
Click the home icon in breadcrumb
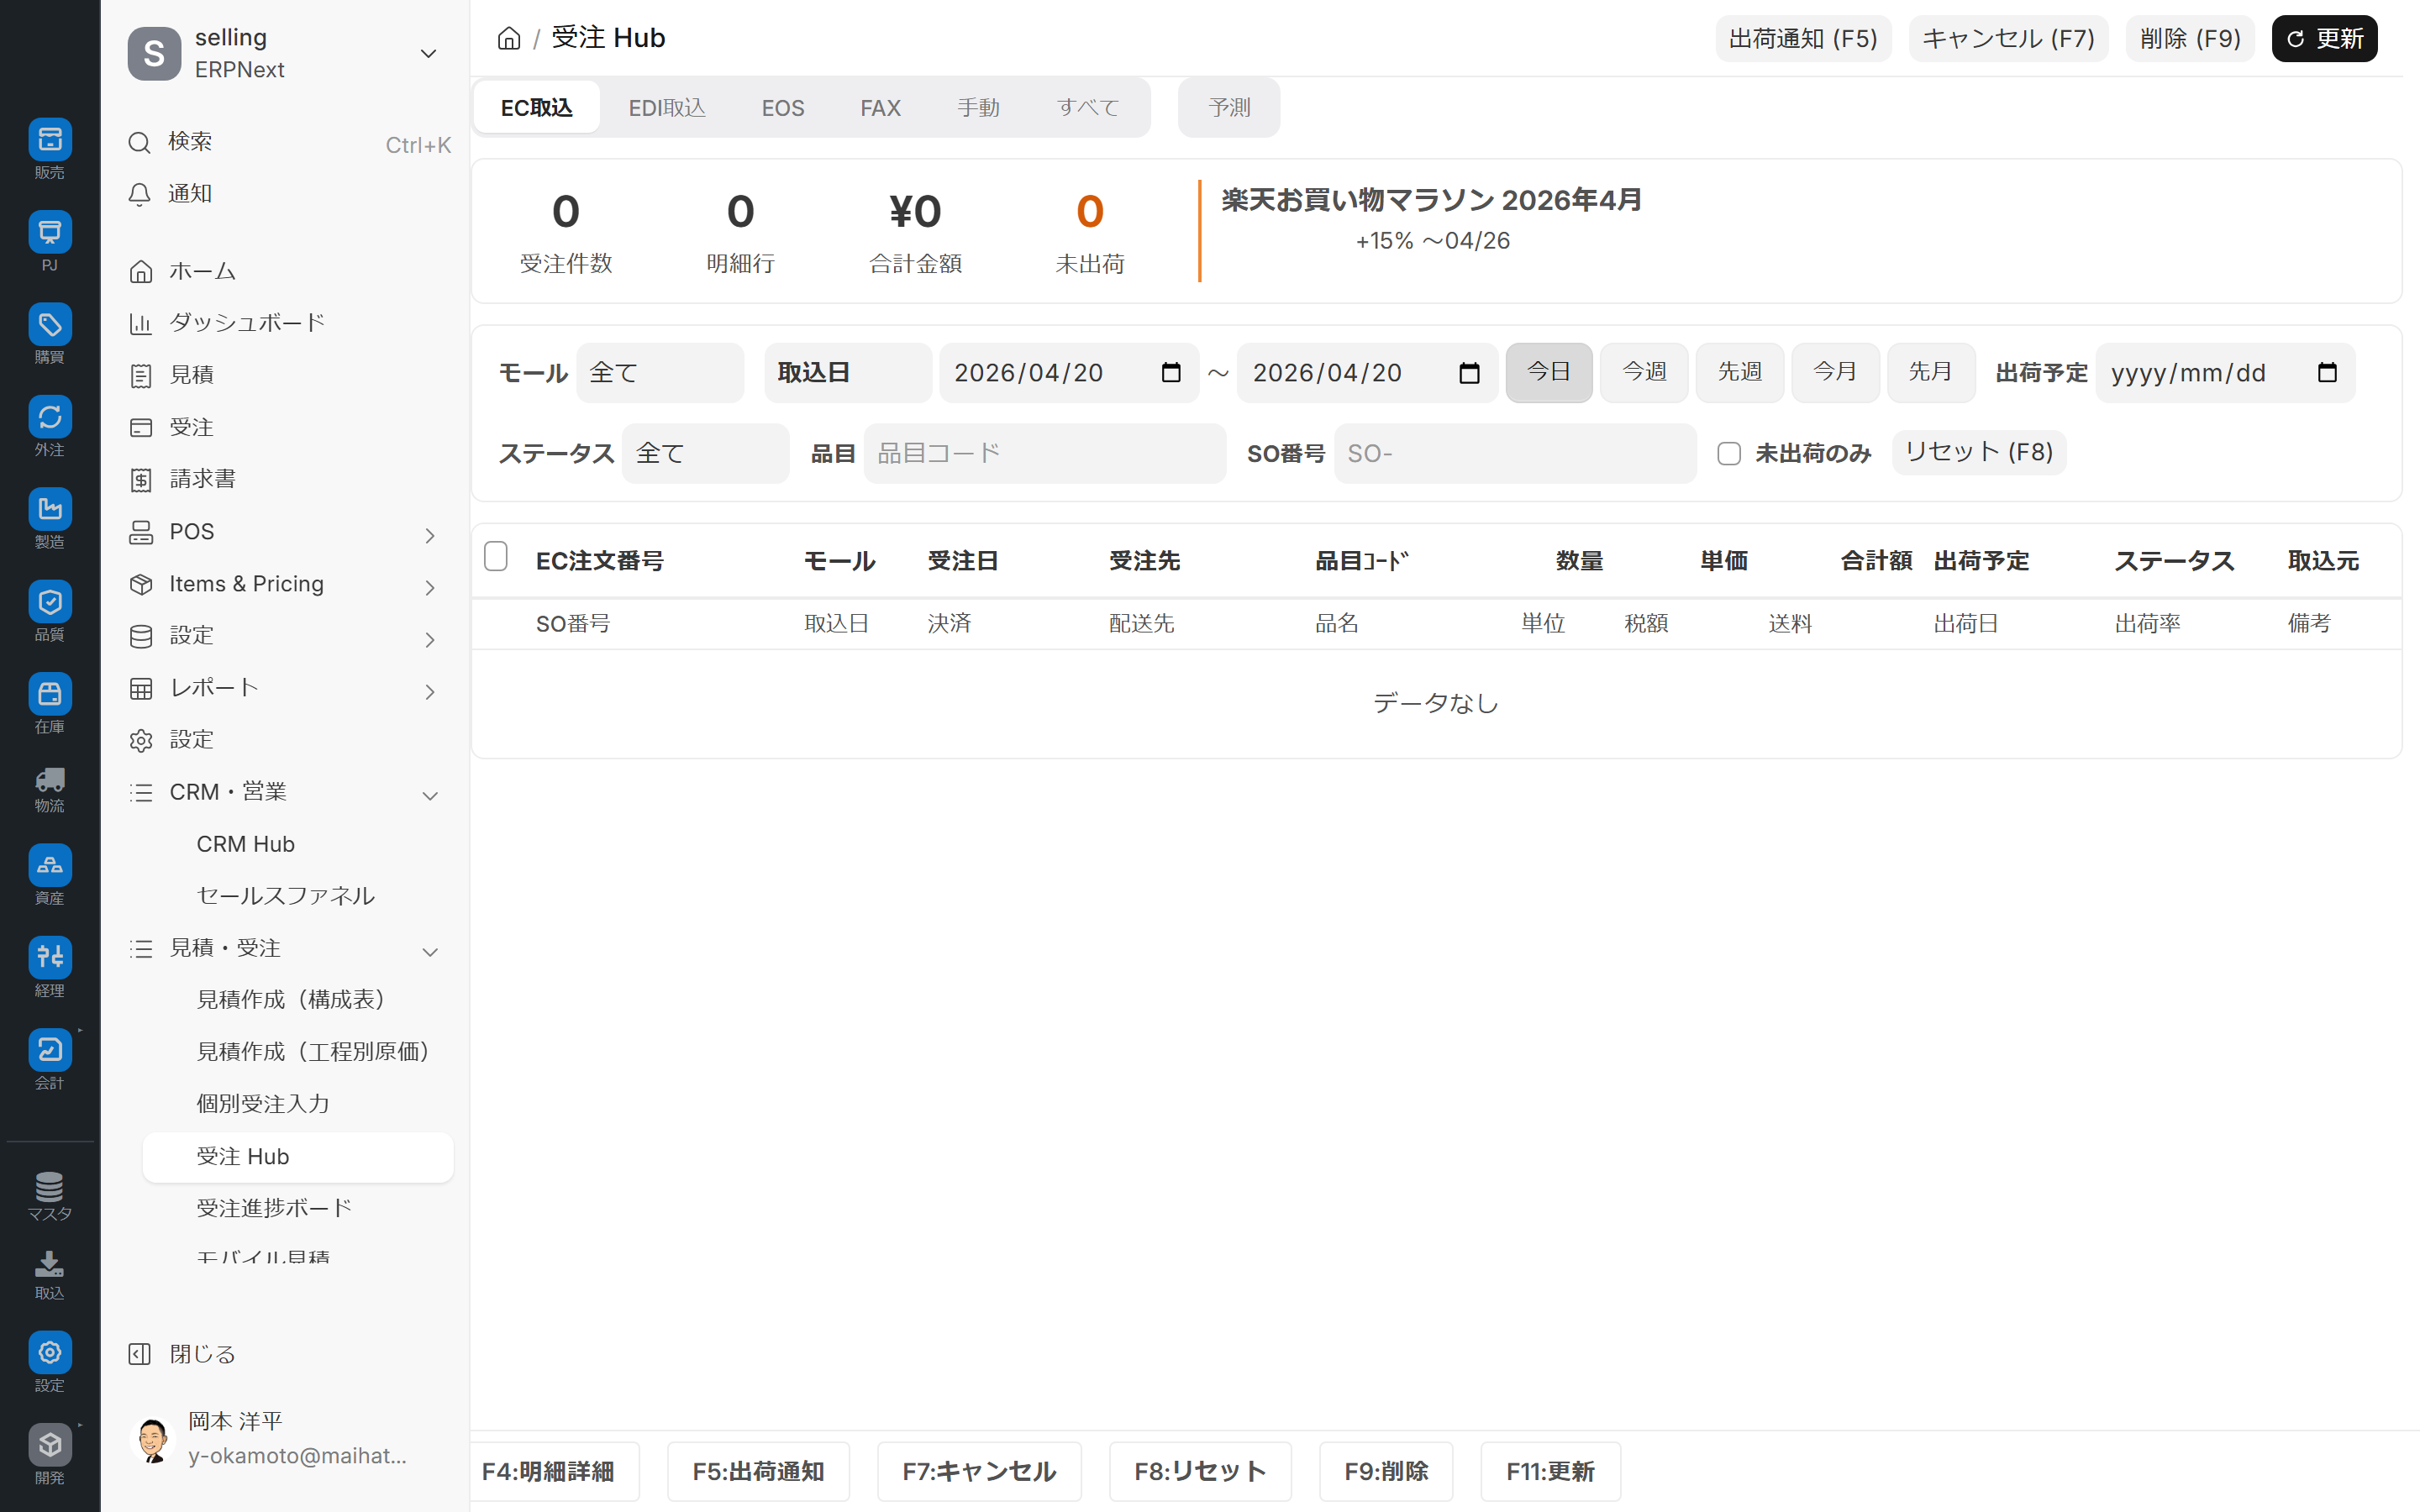(509, 38)
